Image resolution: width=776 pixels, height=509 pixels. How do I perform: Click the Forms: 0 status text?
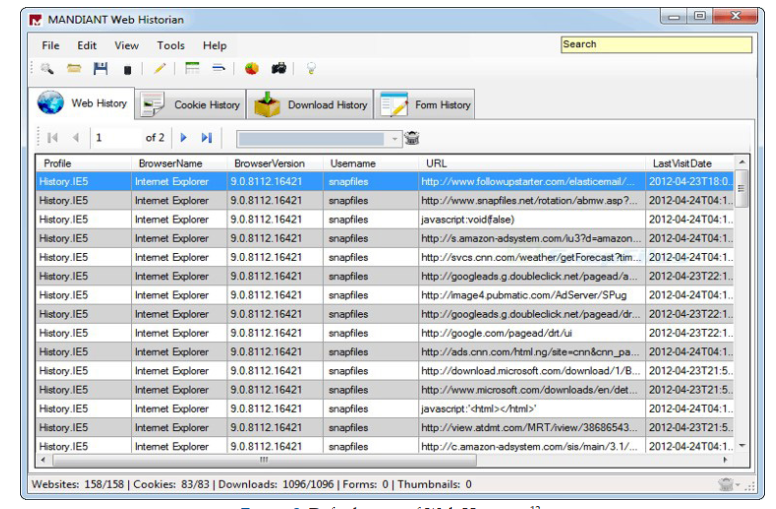(x=365, y=484)
